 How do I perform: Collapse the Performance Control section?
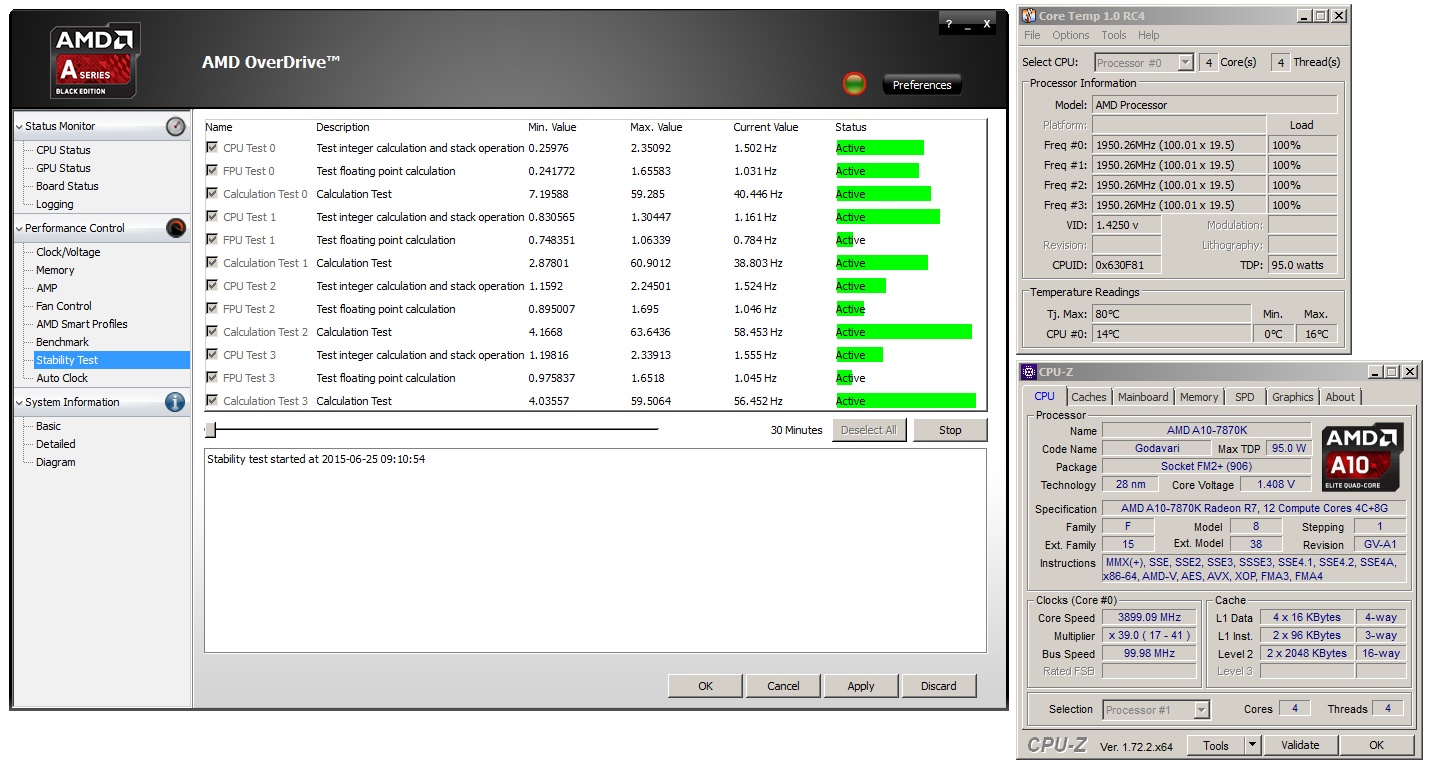(x=19, y=228)
